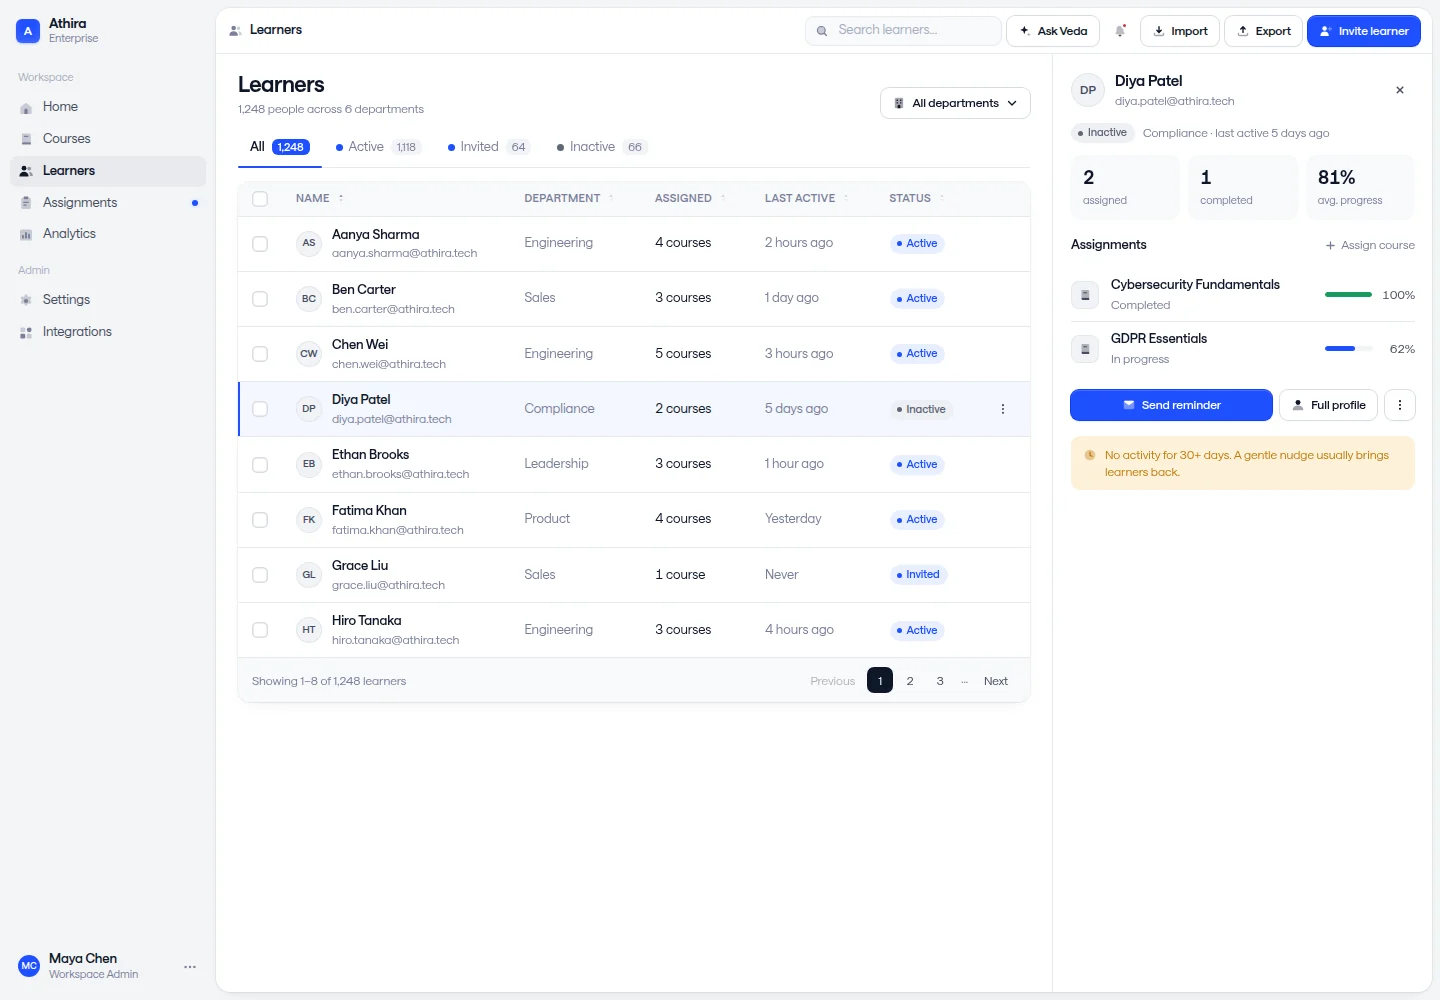The width and height of the screenshot is (1440, 1000).
Task: Sort by the Department column
Action: click(x=569, y=198)
